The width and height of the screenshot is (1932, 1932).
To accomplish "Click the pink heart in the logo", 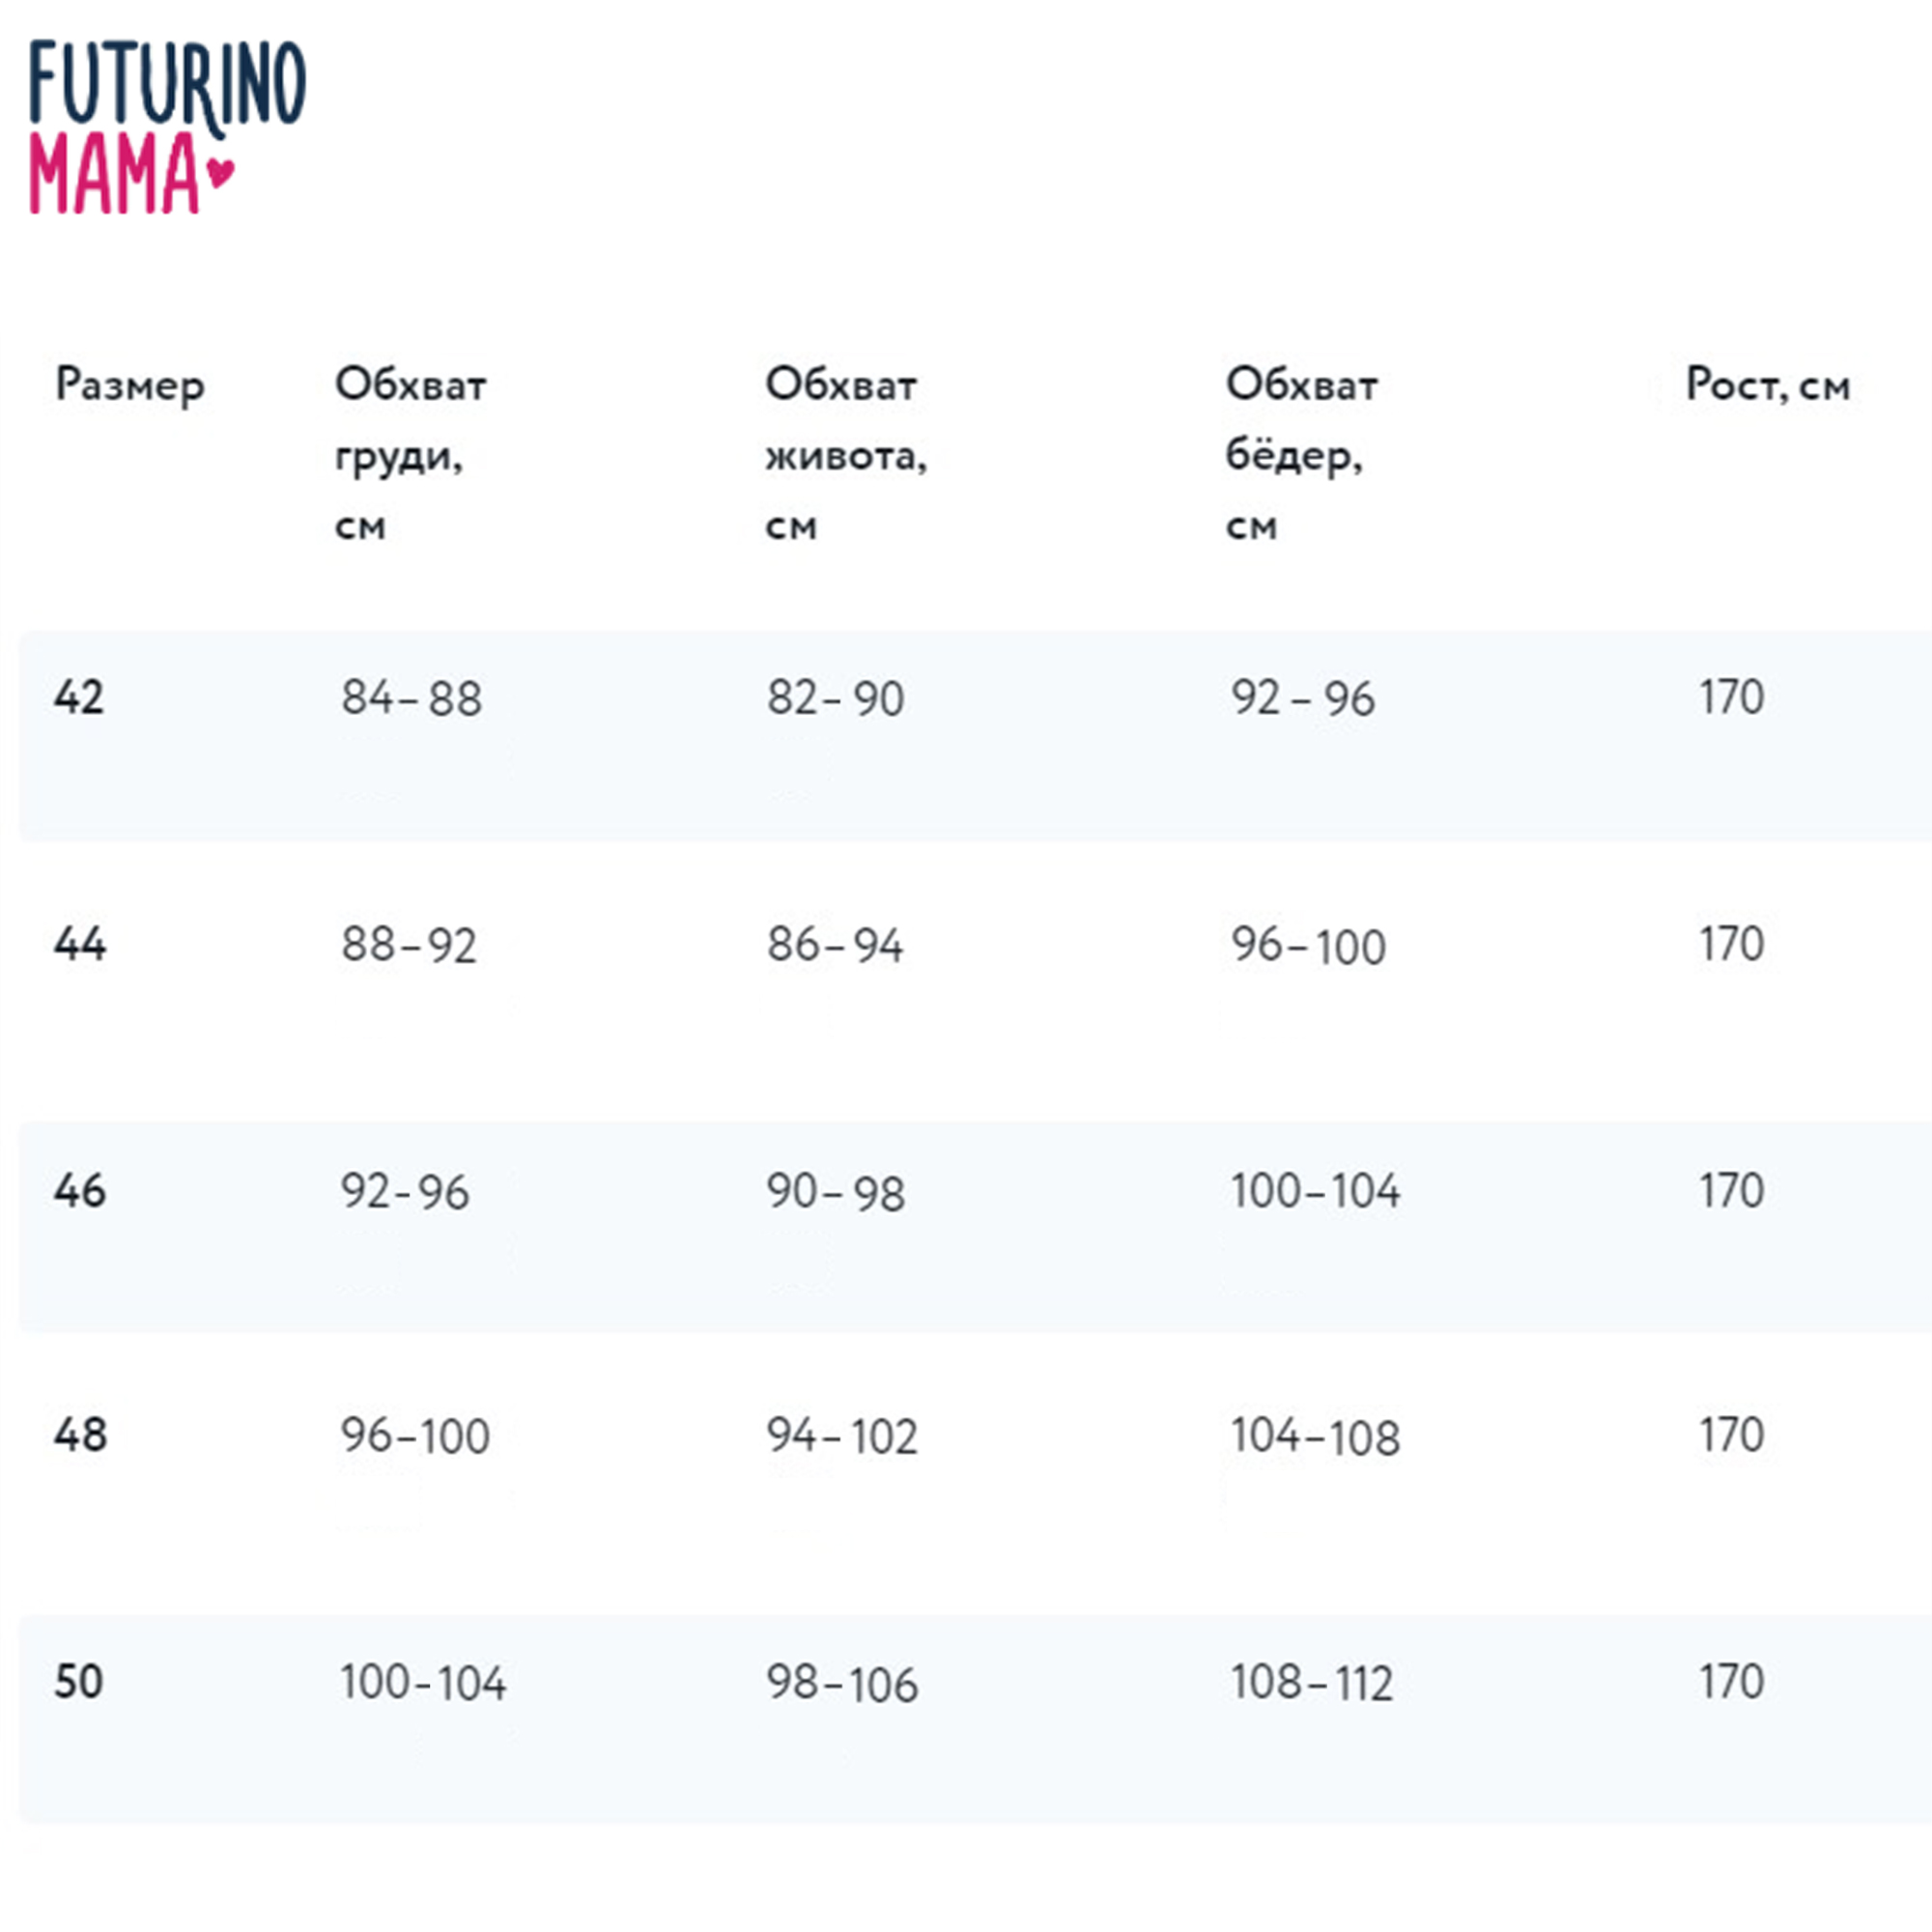I will (x=221, y=172).
